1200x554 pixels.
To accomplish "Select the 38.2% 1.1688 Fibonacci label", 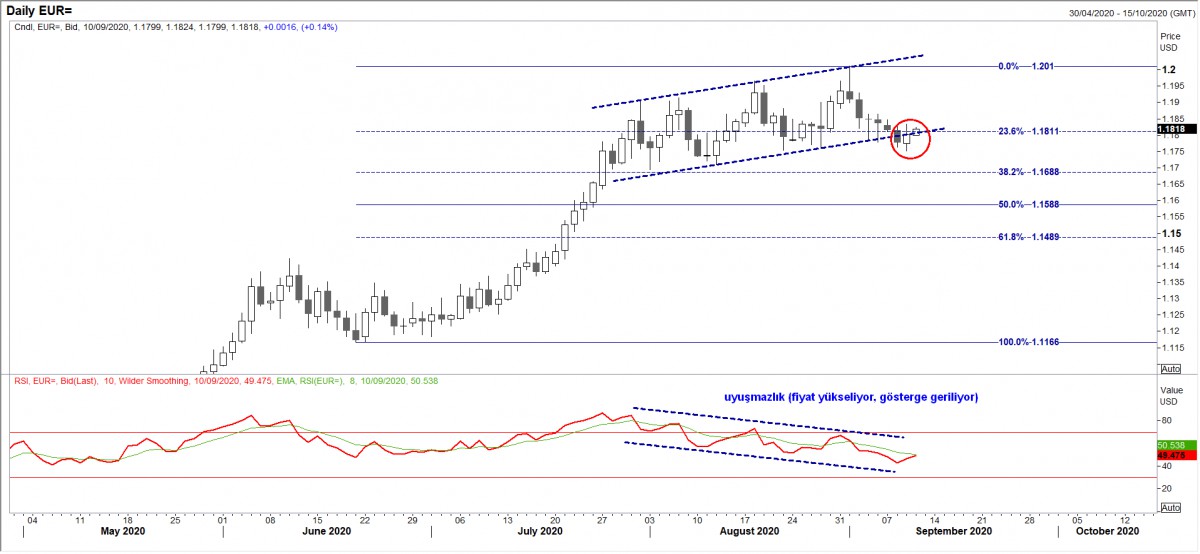I will point(1029,172).
